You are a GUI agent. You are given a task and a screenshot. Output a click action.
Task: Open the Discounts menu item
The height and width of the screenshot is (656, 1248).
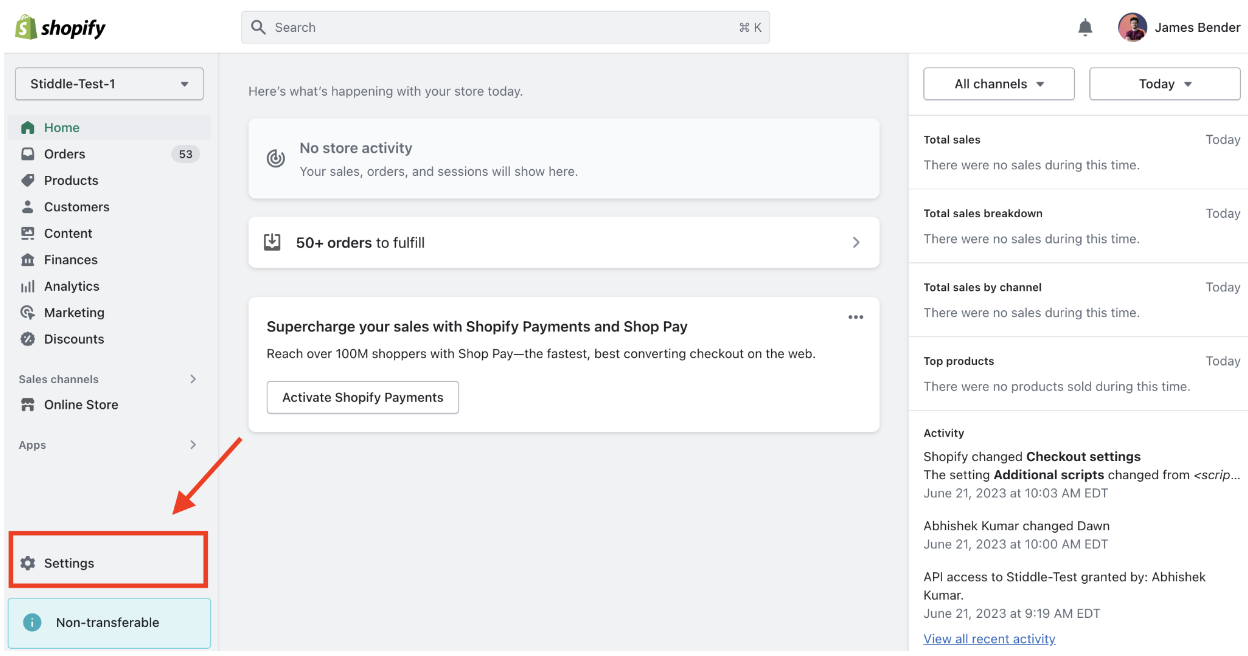[x=109, y=339]
